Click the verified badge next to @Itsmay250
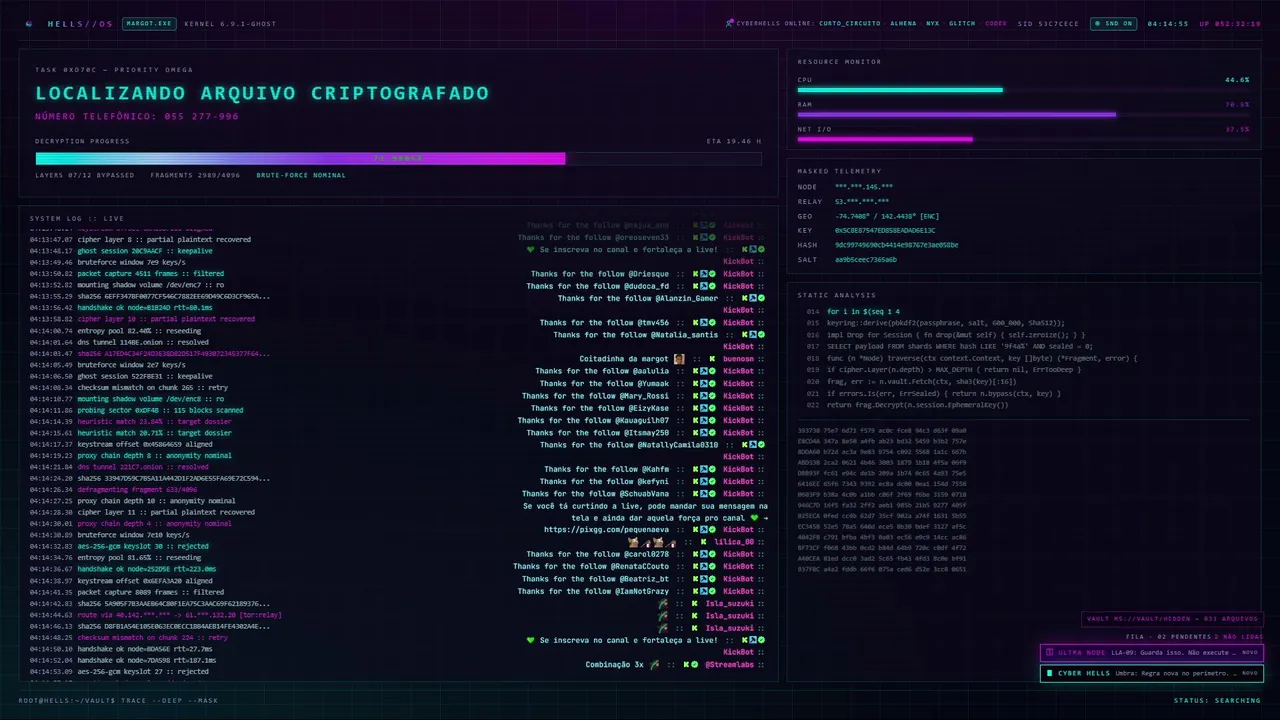This screenshot has width=1280, height=720. pyautogui.click(x=713, y=433)
